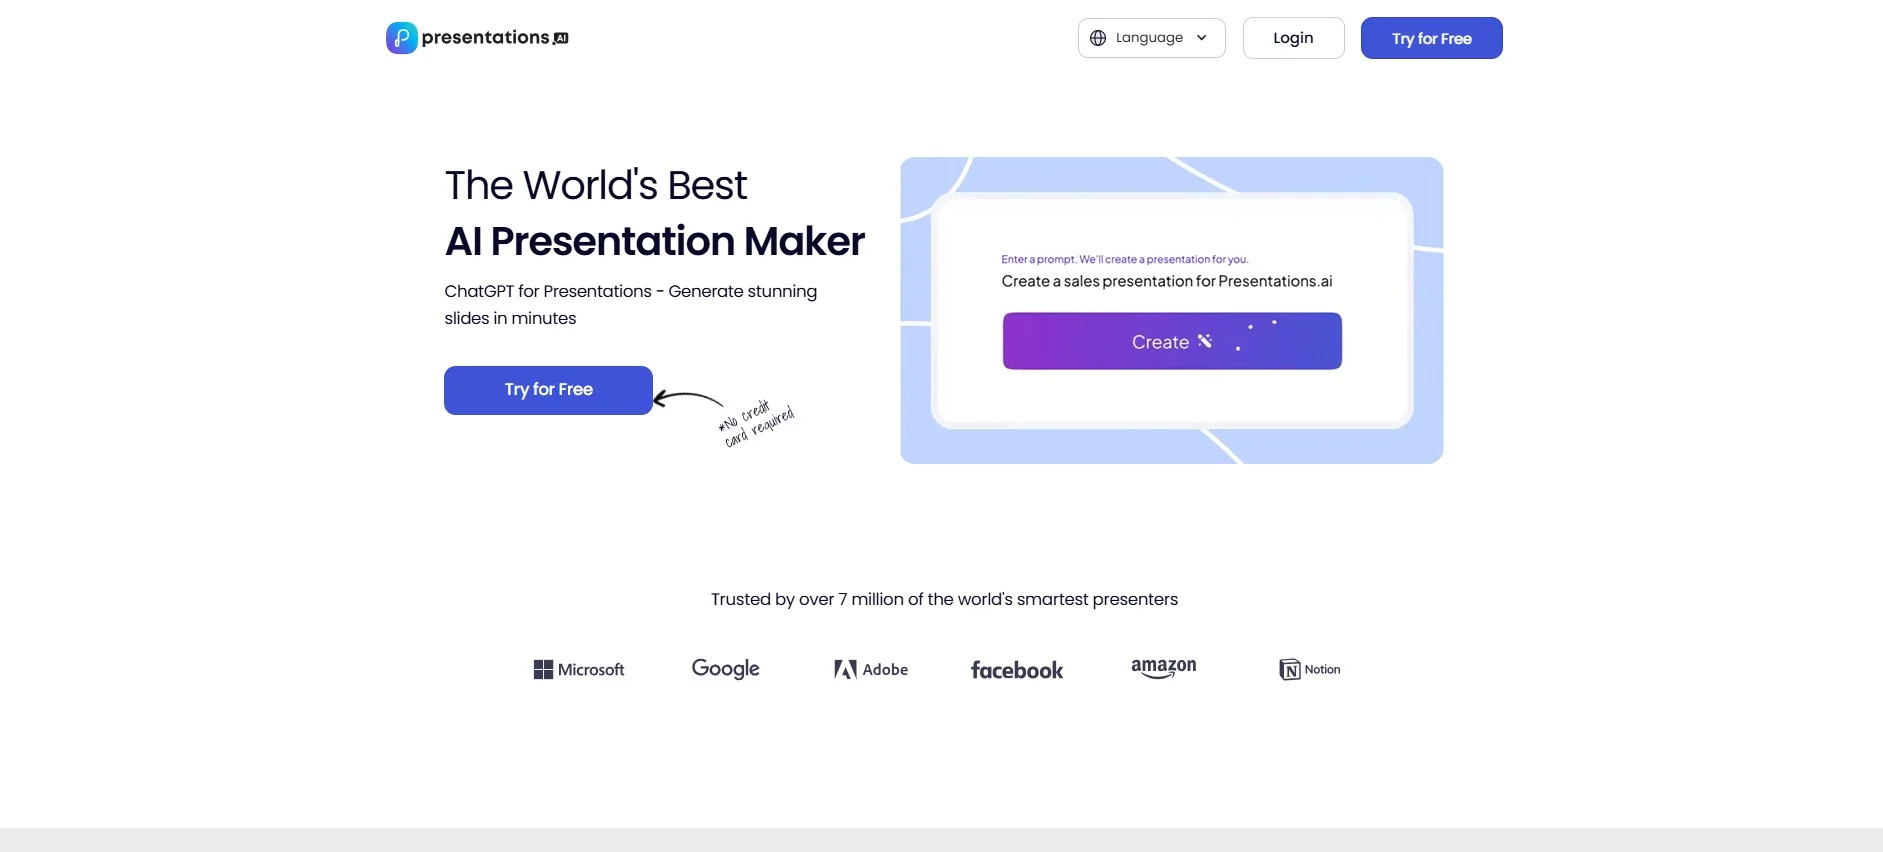Click the Presentations.ai logo icon

coord(401,38)
